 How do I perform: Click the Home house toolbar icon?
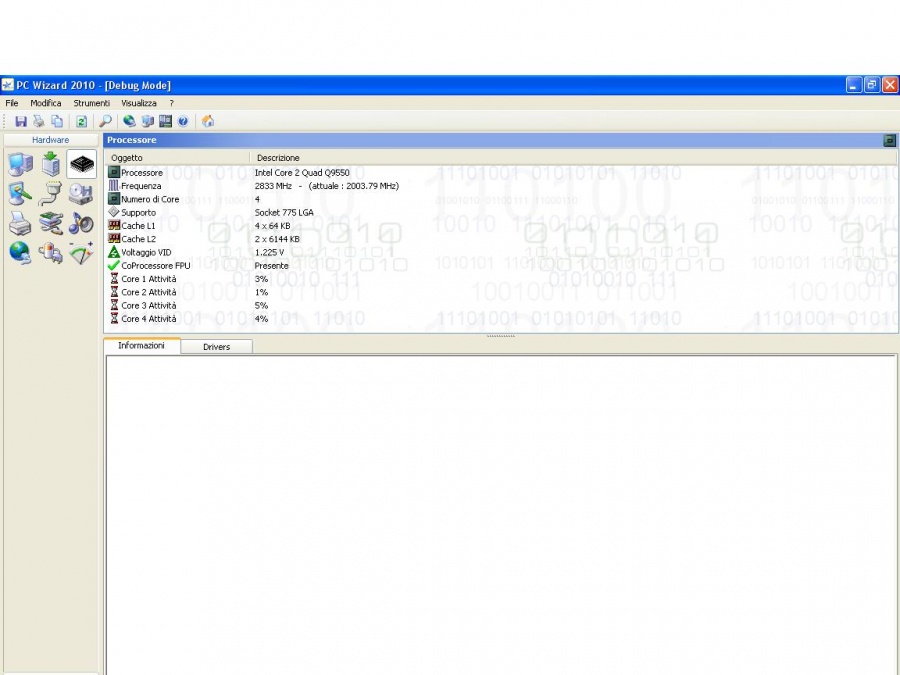[x=208, y=121]
